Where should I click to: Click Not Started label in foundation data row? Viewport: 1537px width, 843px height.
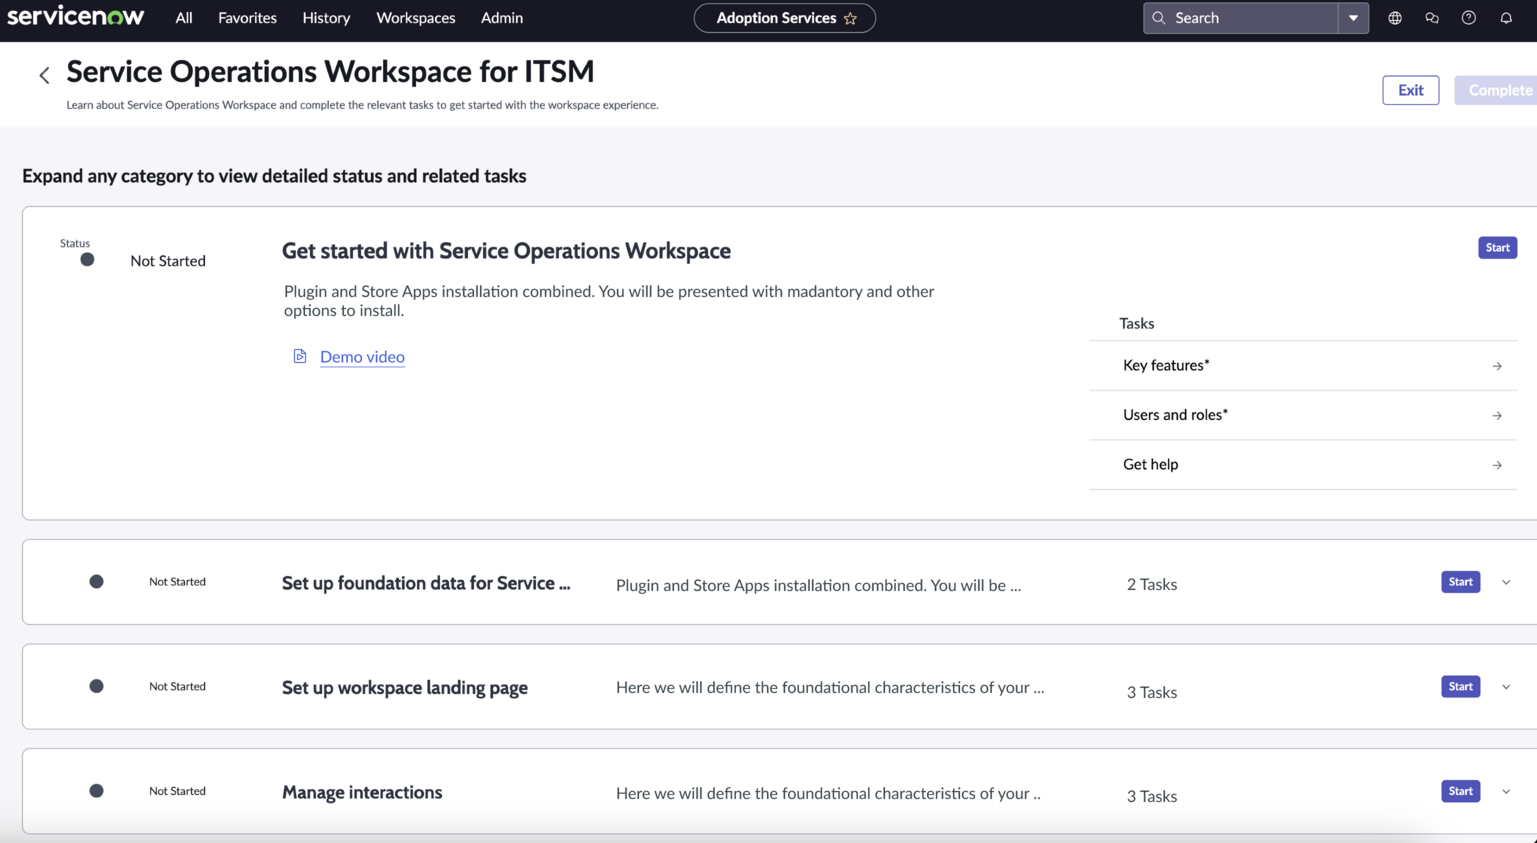coord(177,582)
